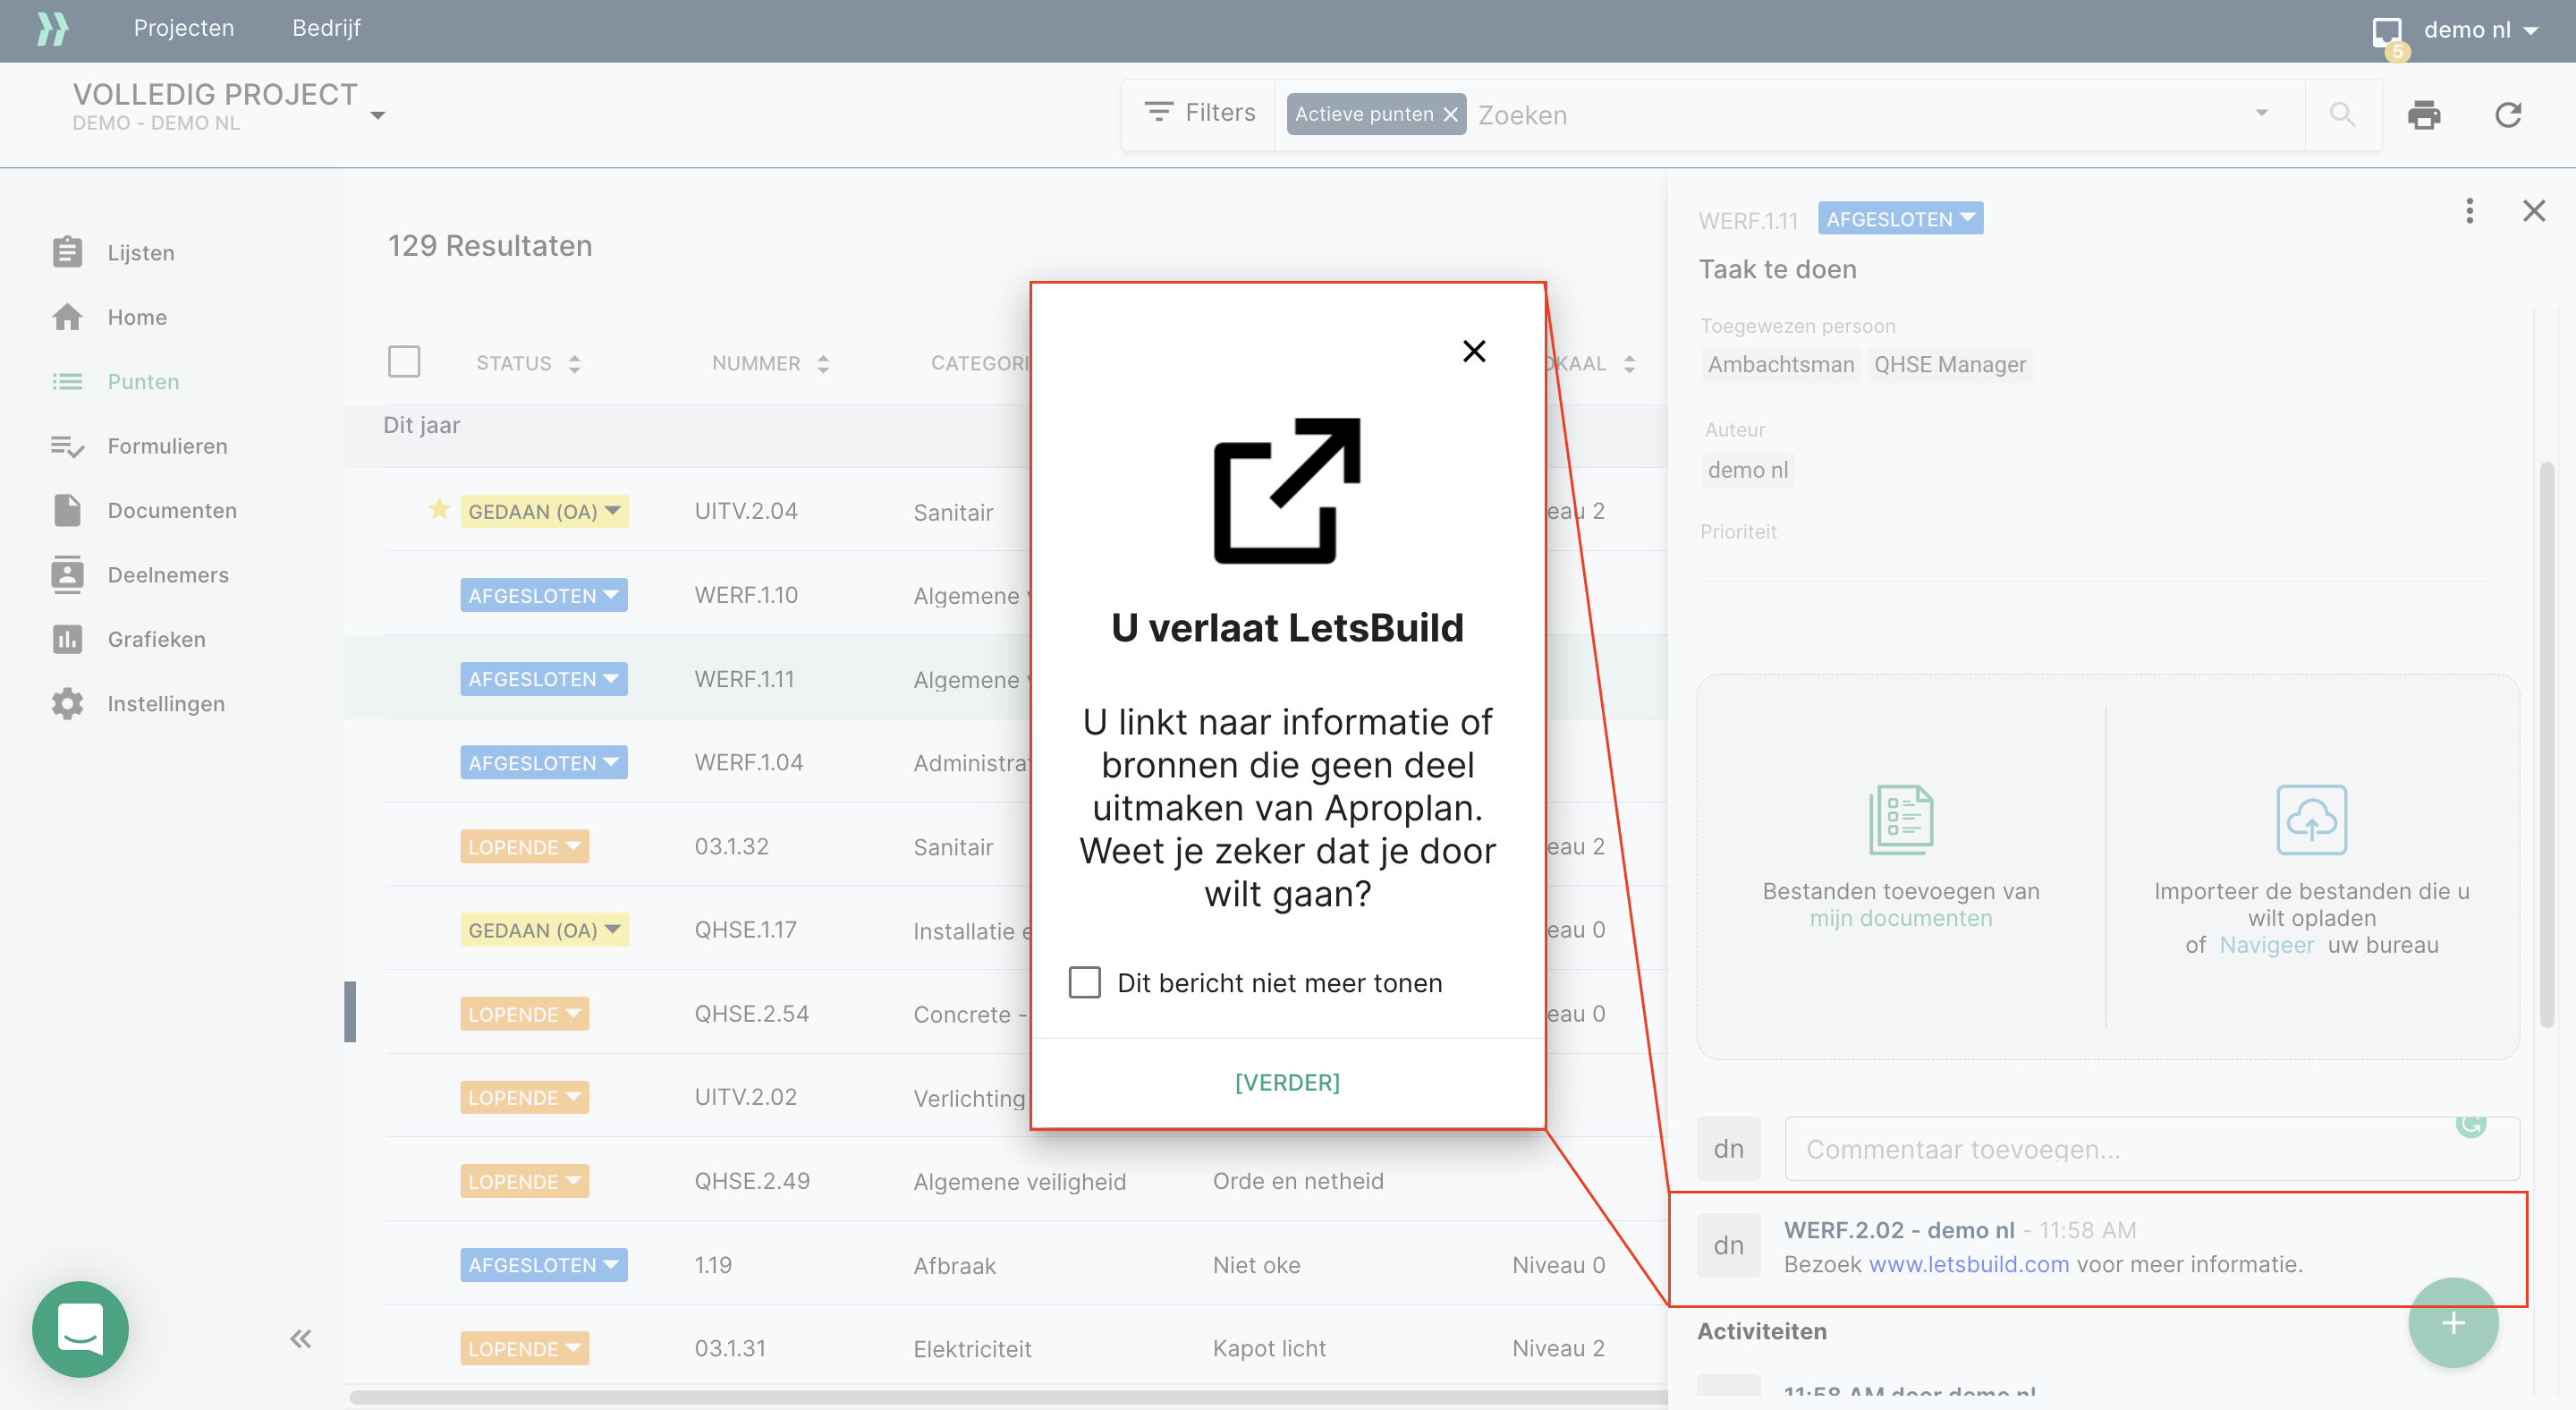Open AFGESLOTEN status dropdown in detail panel
The height and width of the screenshot is (1410, 2576).
click(x=1900, y=219)
